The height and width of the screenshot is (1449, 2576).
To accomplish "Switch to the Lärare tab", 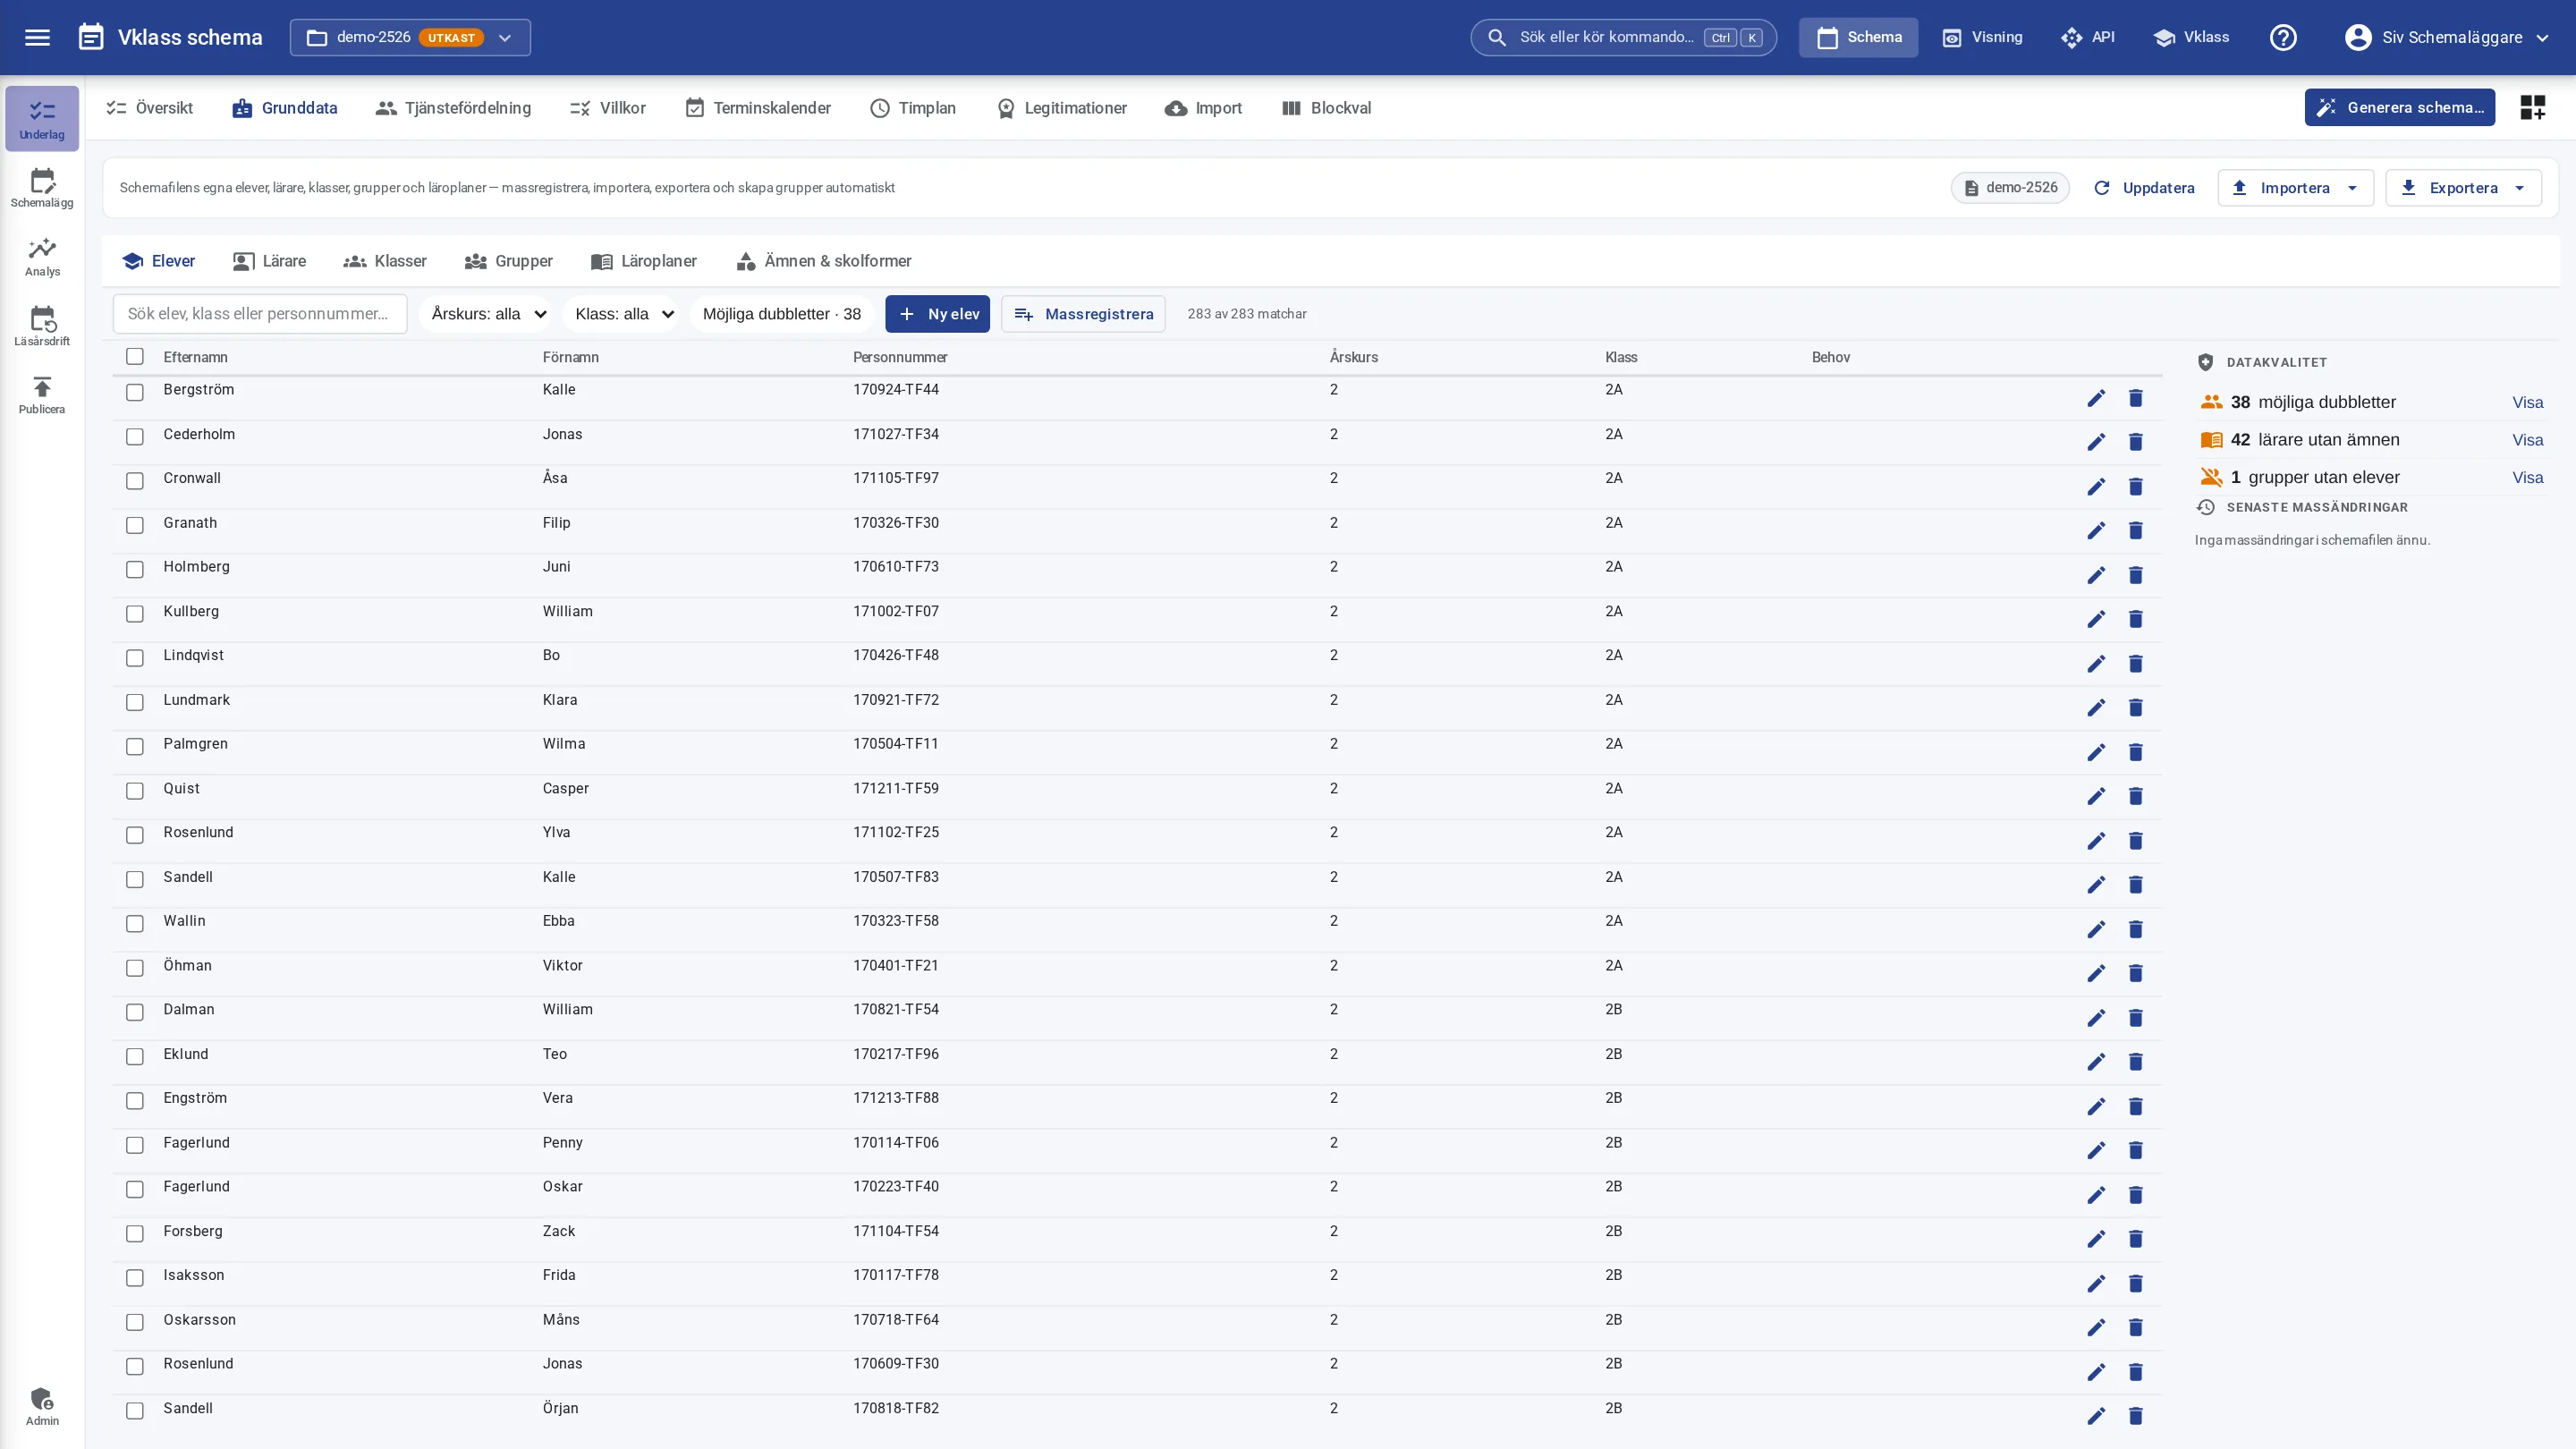I will [269, 261].
